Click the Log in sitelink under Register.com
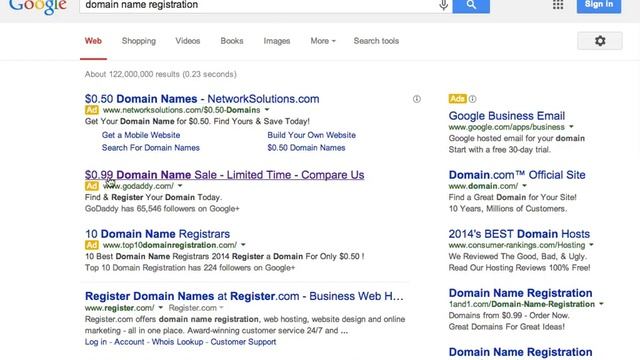 click(96, 342)
